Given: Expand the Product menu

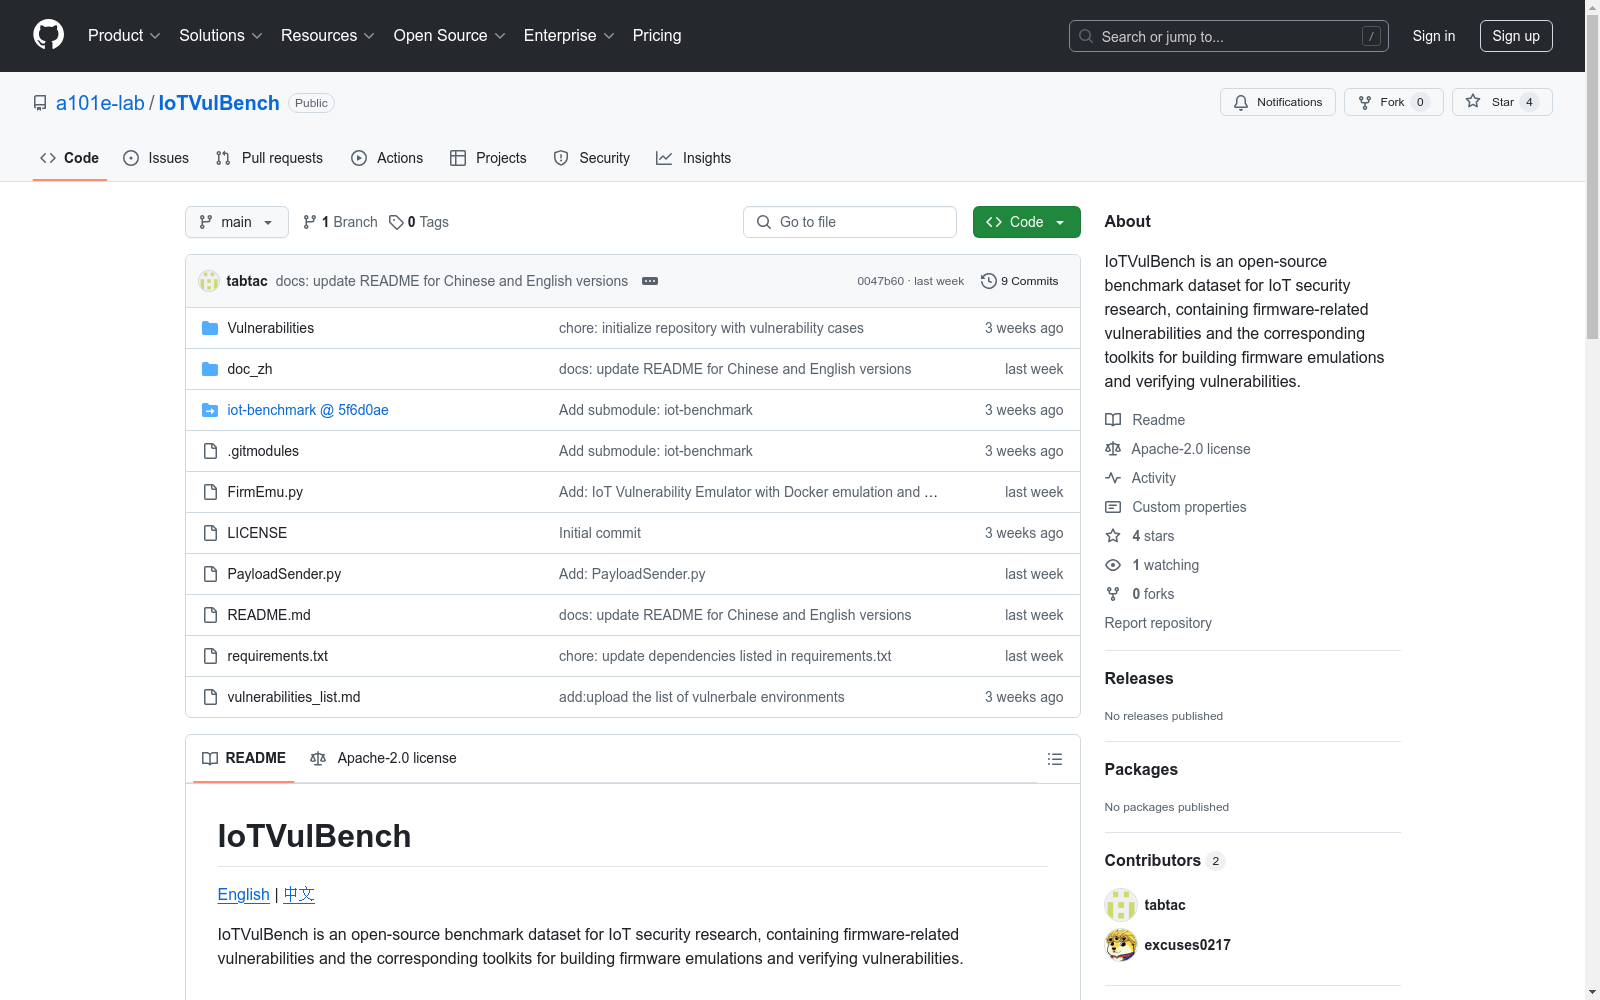Looking at the screenshot, I should tap(124, 35).
